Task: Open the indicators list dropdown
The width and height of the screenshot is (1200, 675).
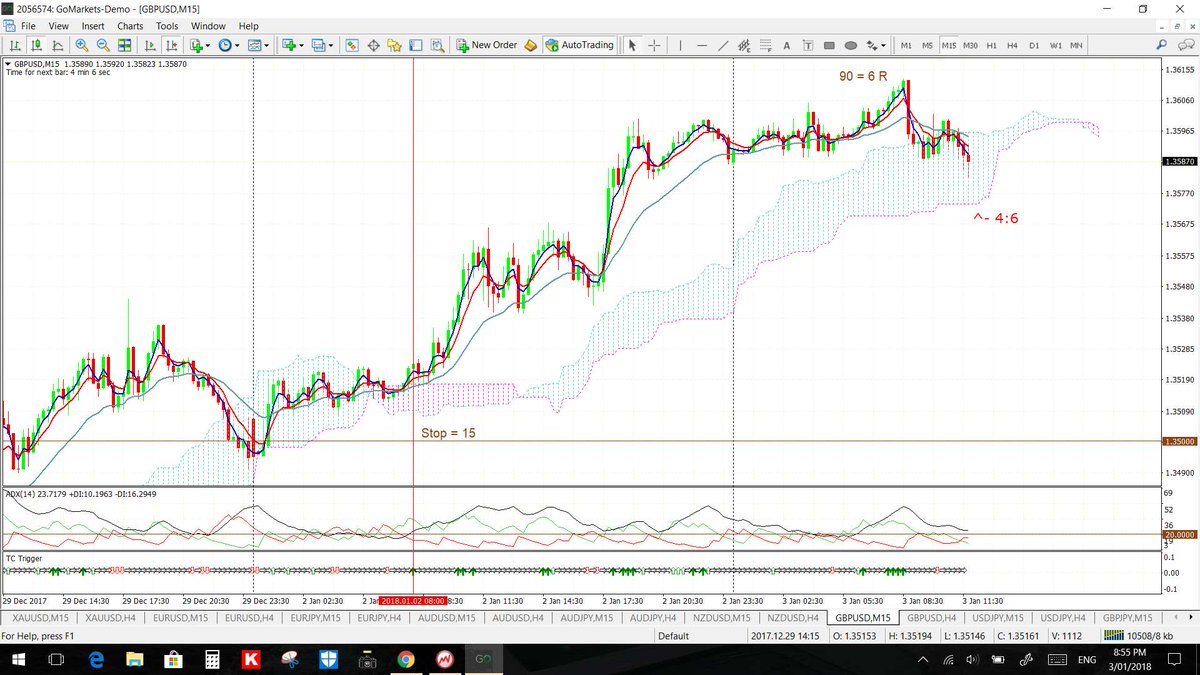Action: tap(199, 45)
